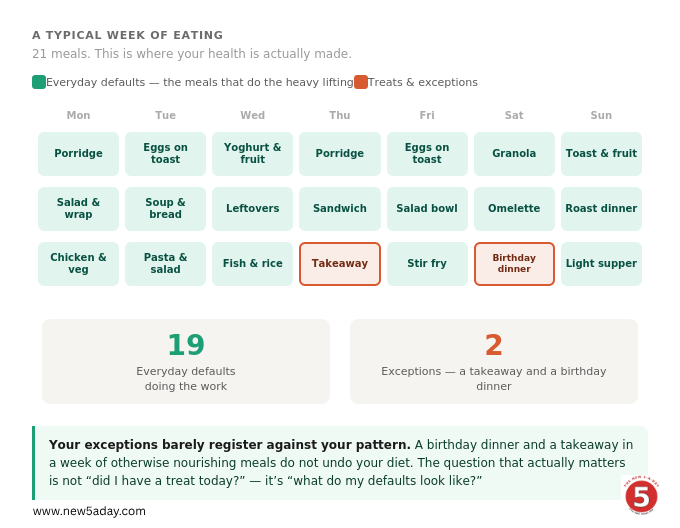Select the Toast & fruit tile
680x528 pixels.
tap(602, 154)
